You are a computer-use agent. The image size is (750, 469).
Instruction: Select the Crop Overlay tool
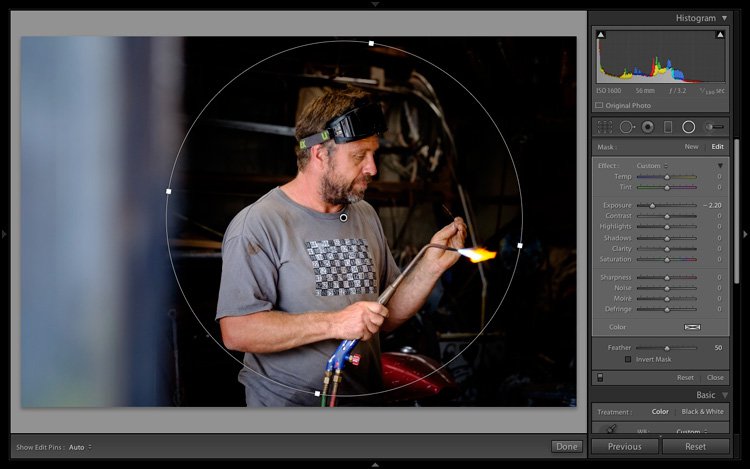click(x=604, y=127)
